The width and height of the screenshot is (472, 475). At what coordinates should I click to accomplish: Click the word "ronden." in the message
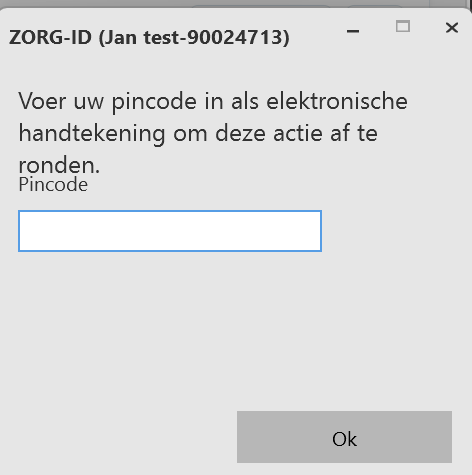pos(59,165)
